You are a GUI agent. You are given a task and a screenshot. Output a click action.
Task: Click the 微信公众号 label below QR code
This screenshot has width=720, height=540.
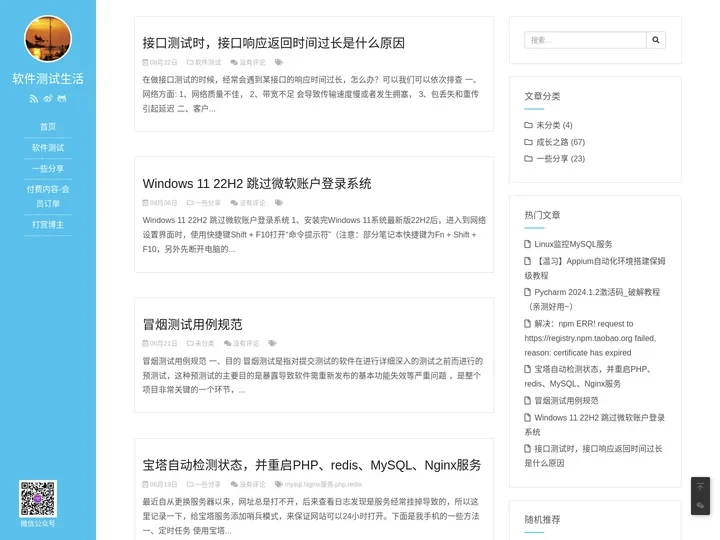[38, 523]
